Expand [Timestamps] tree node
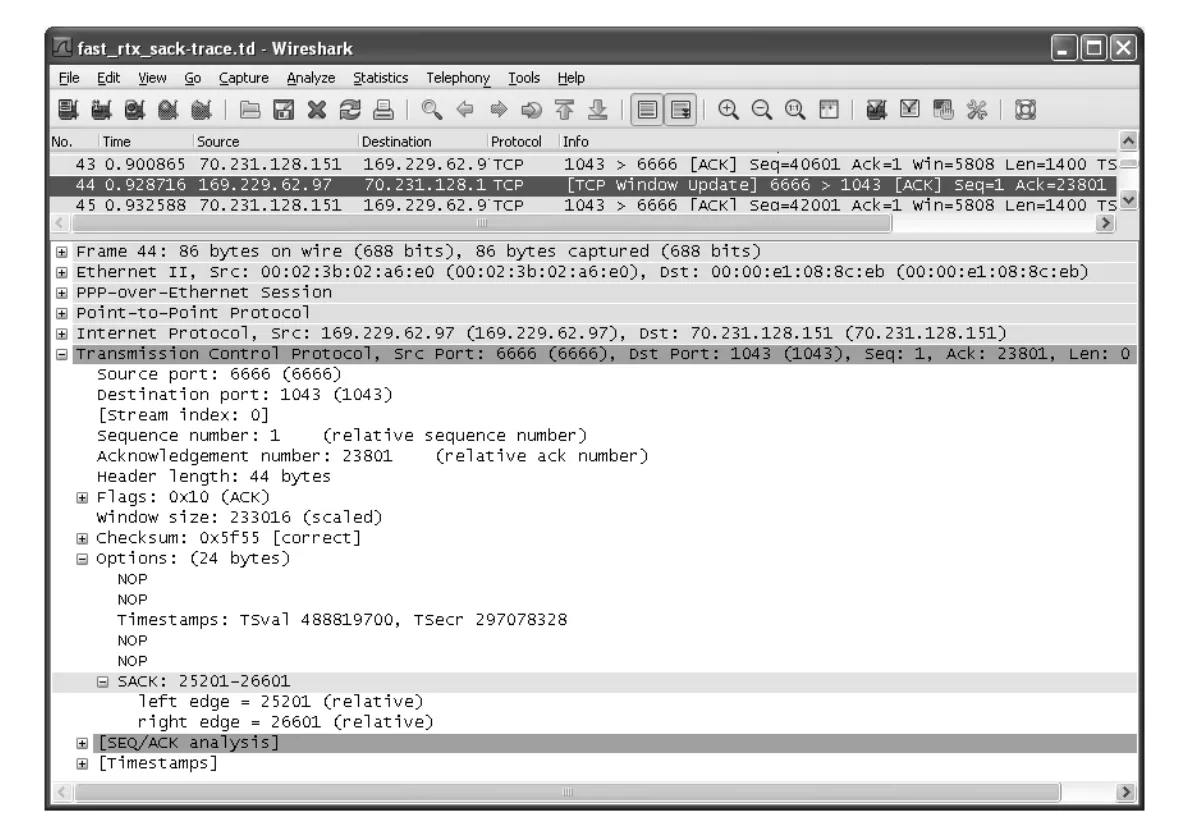 coord(83,764)
